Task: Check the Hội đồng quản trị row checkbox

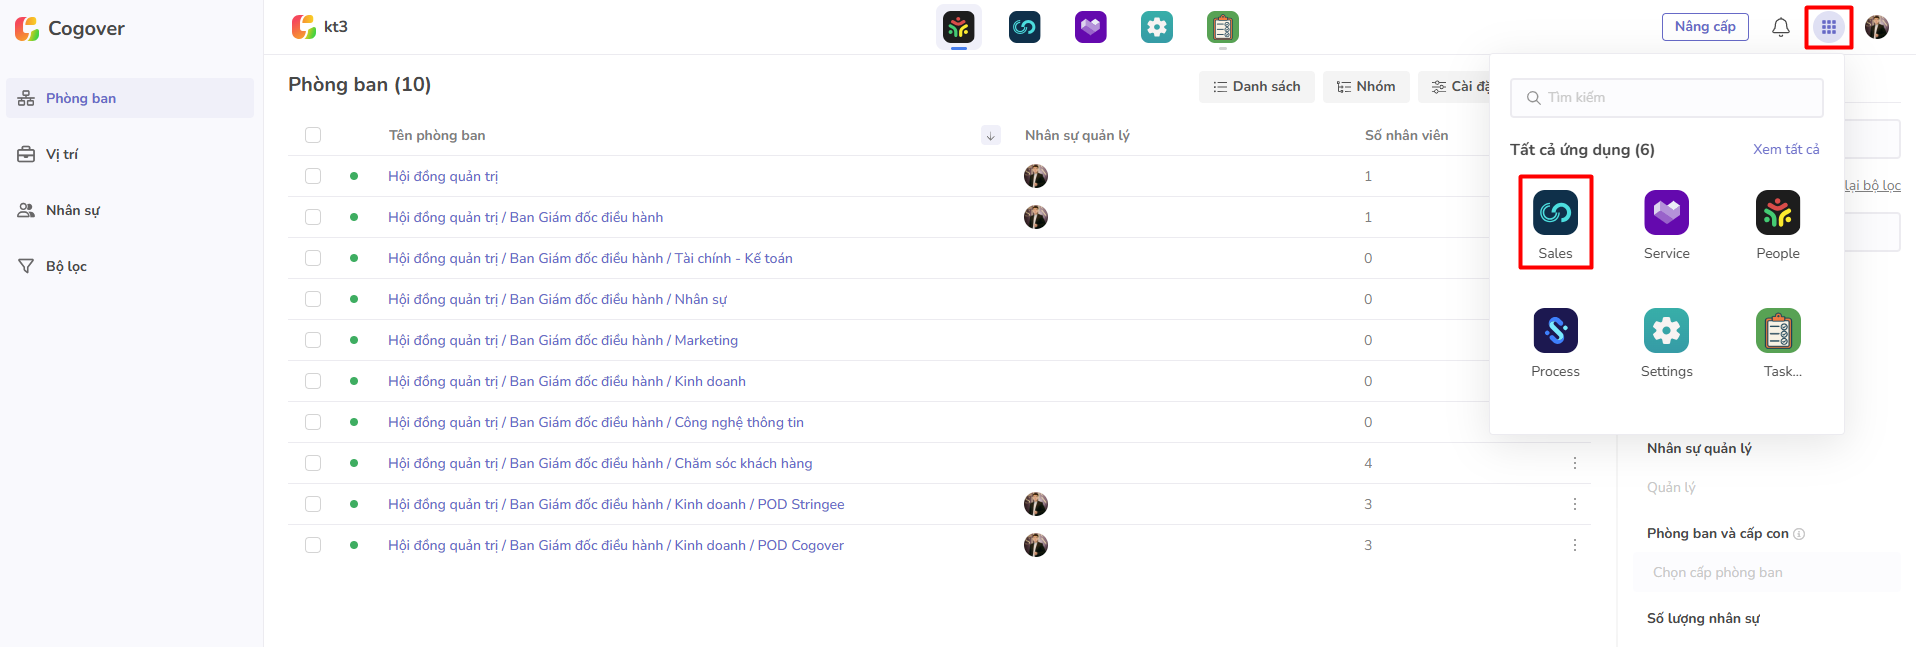Action: tap(313, 176)
